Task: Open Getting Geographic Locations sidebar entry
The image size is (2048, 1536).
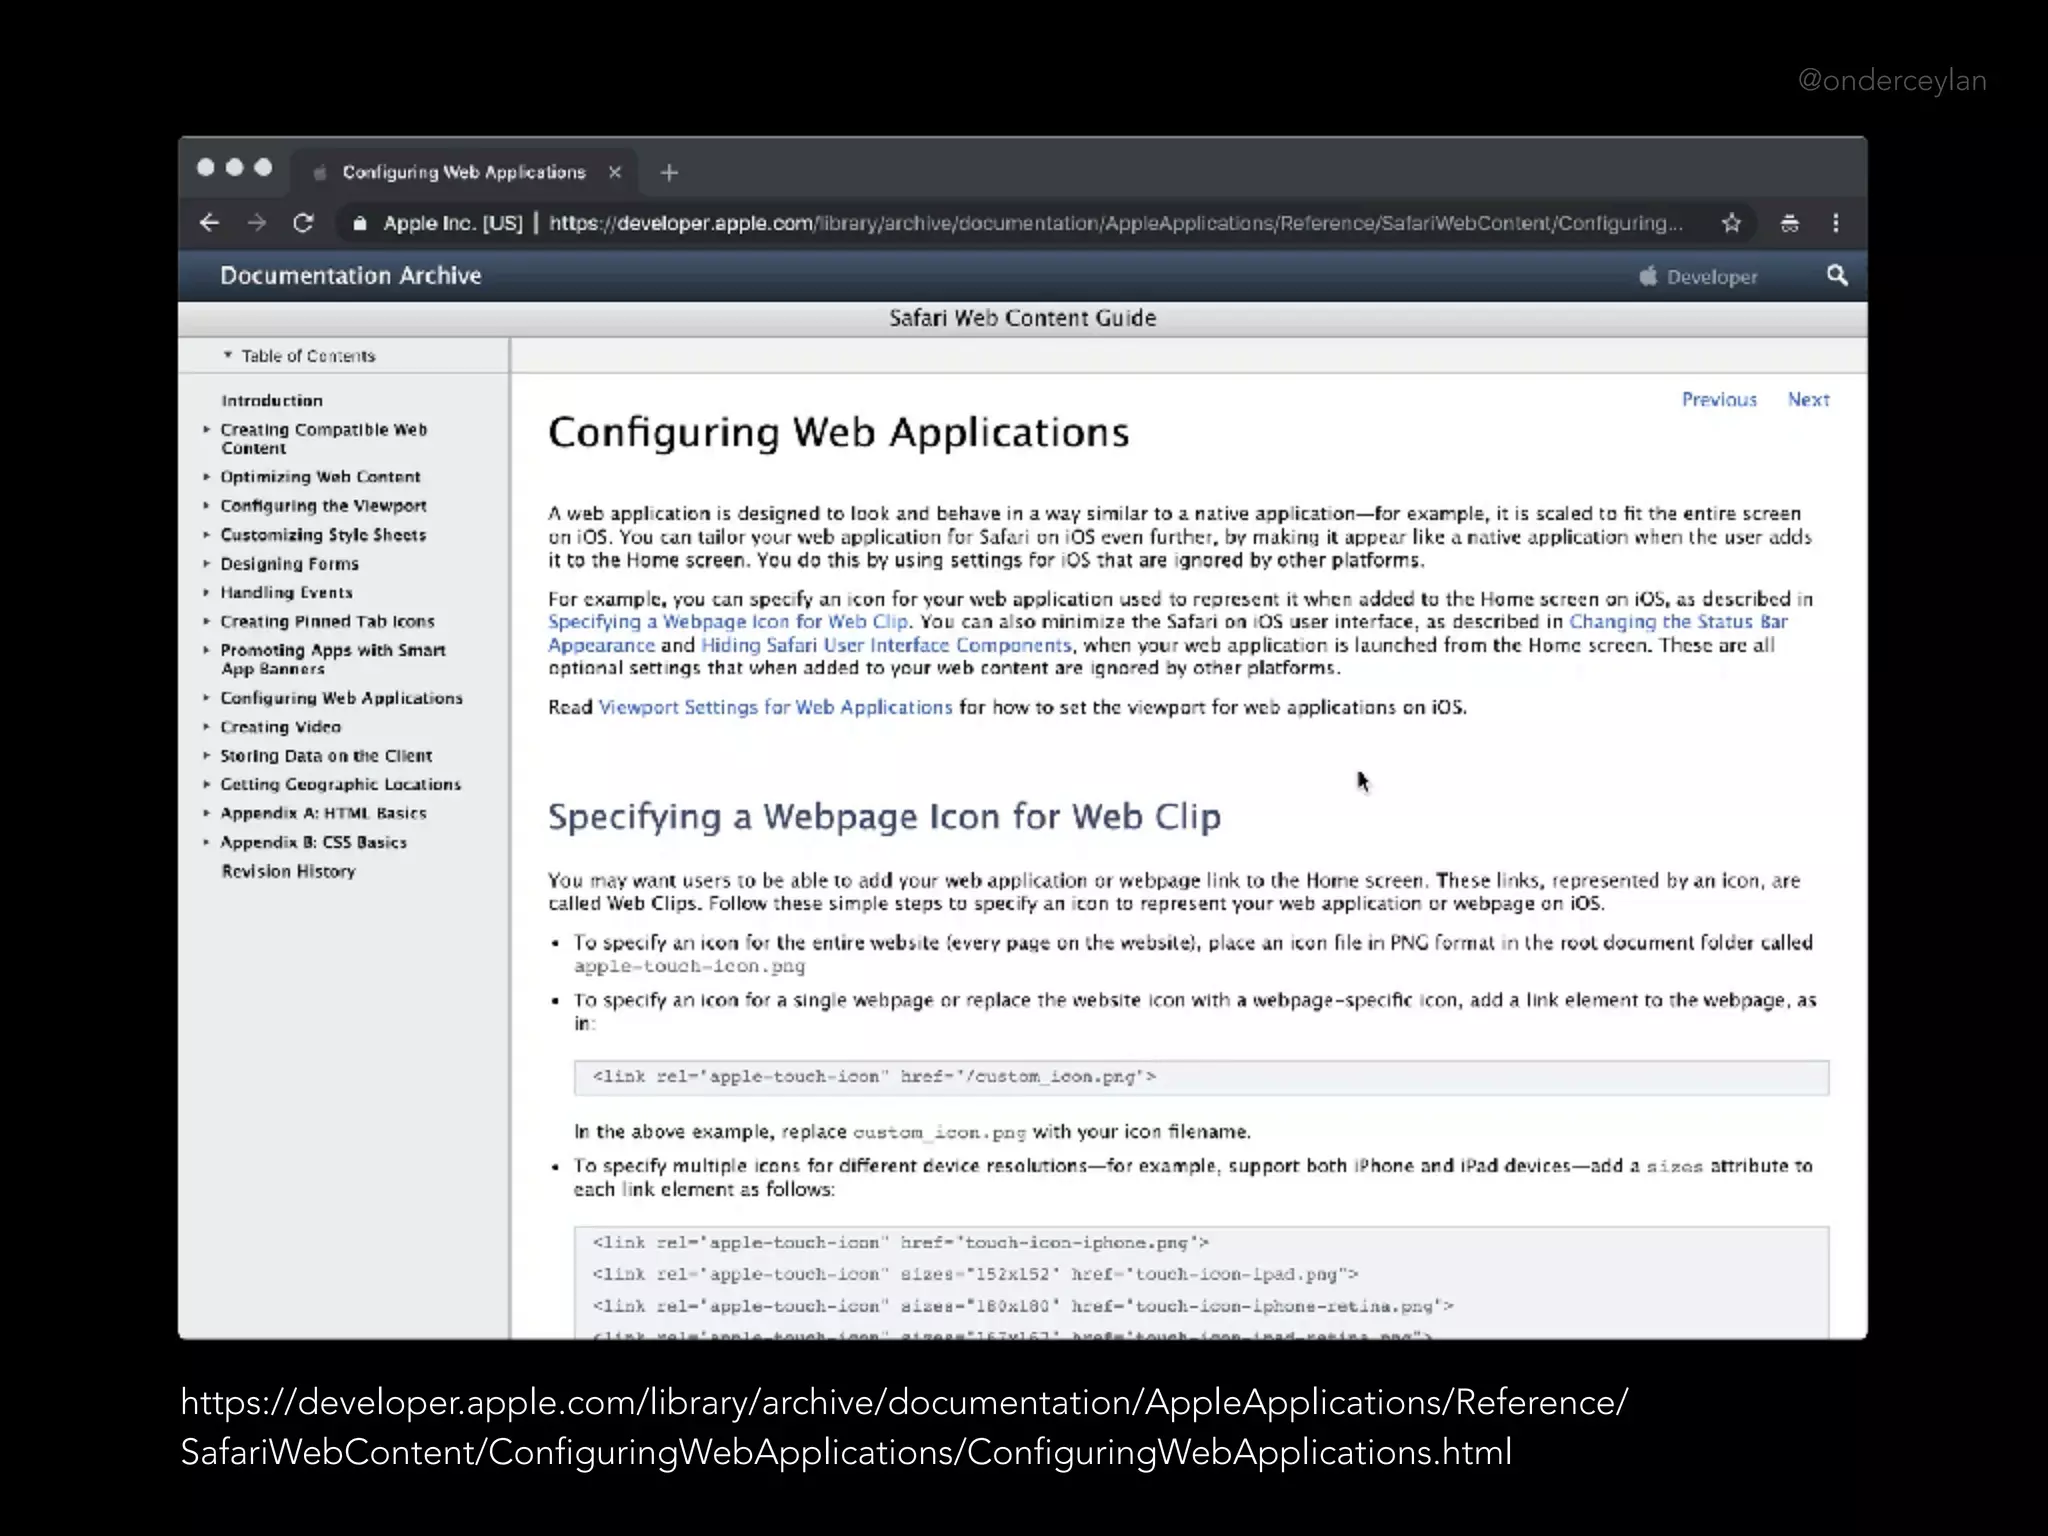Action: pos(341,785)
